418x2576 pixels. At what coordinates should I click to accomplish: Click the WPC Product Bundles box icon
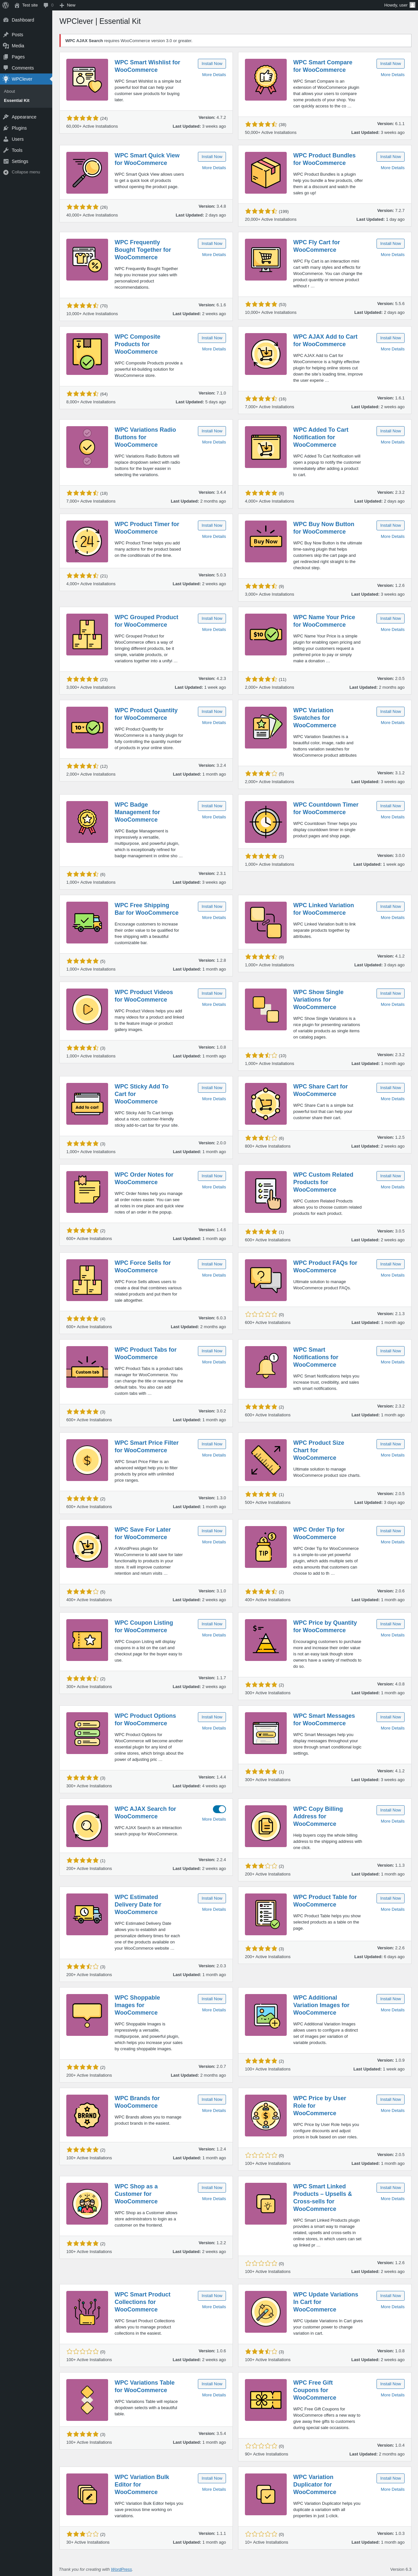266,173
